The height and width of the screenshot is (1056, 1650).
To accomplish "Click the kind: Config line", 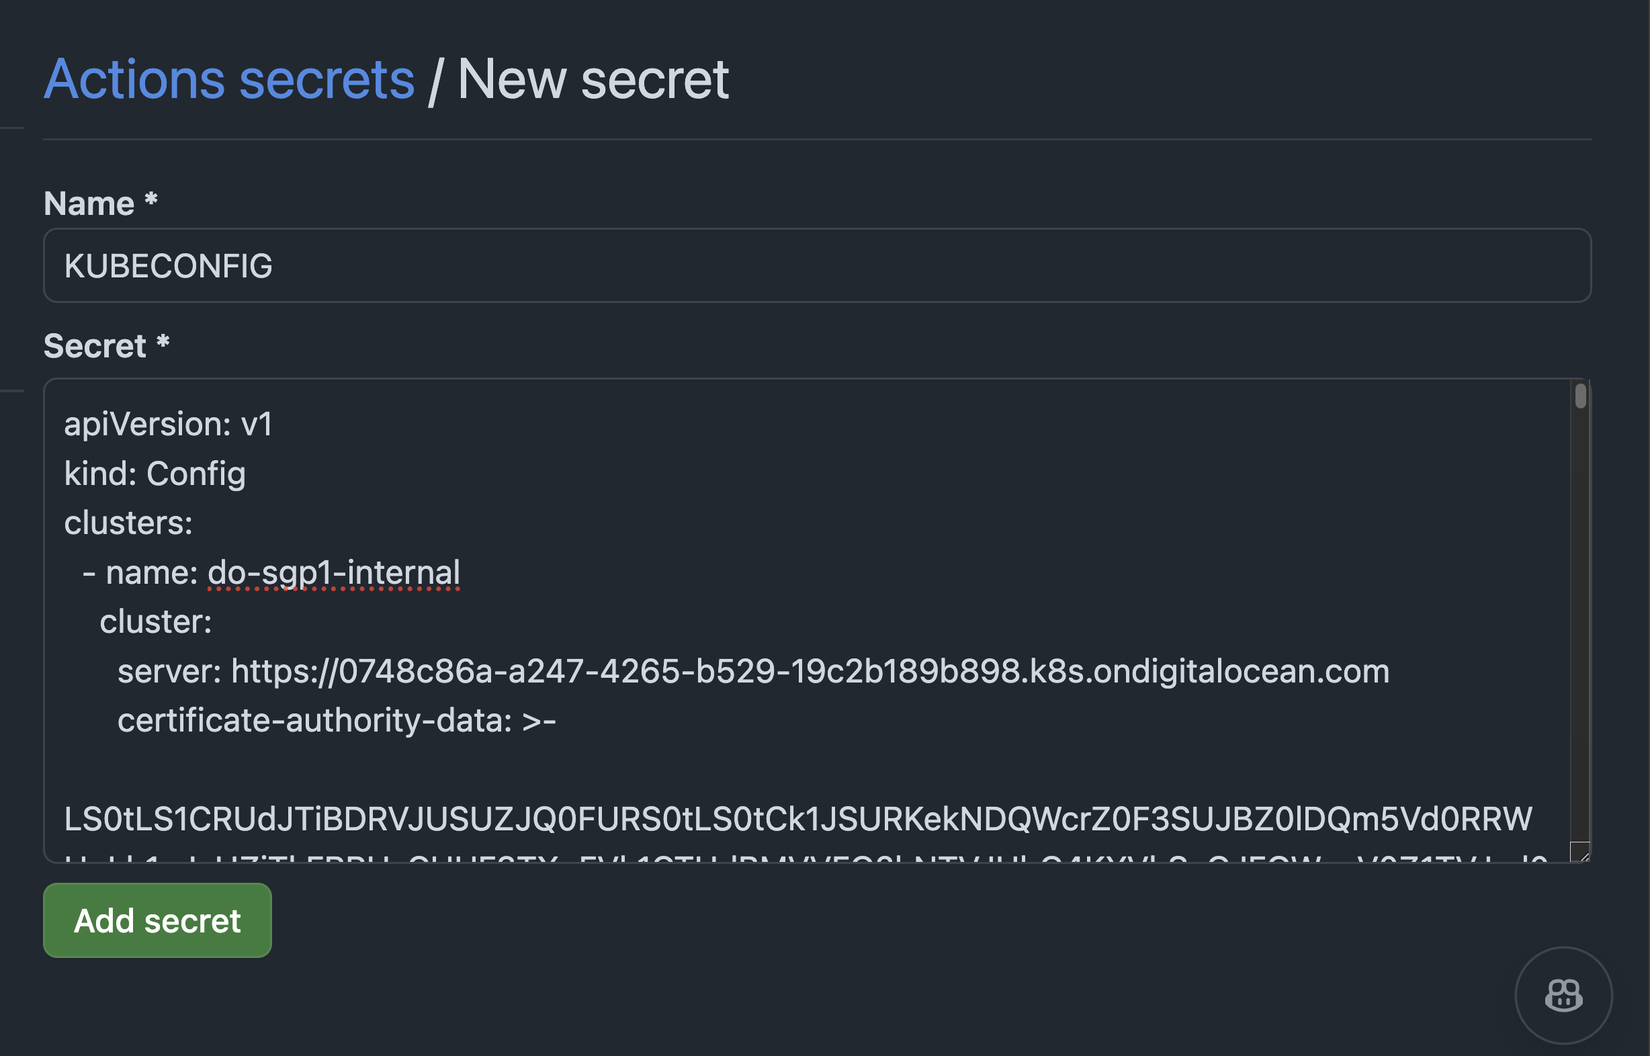I will click(x=155, y=473).
